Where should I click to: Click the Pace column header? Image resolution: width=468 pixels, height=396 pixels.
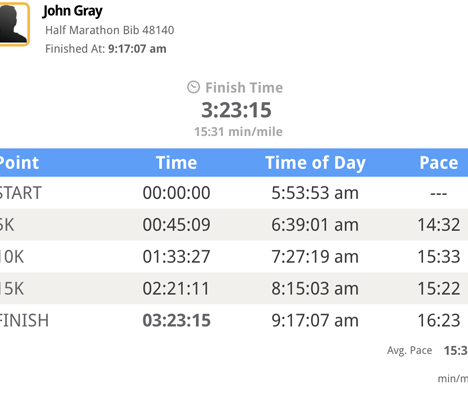click(439, 163)
